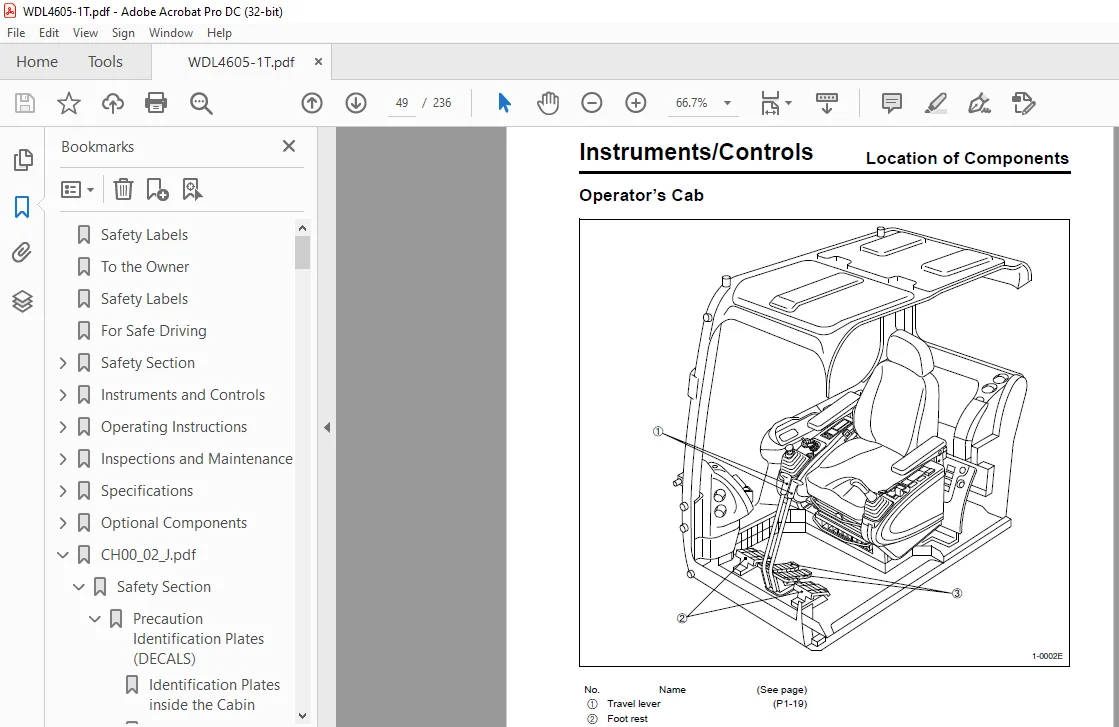The image size is (1119, 727).
Task: Open the fit page options icon
Action: click(x=775, y=103)
